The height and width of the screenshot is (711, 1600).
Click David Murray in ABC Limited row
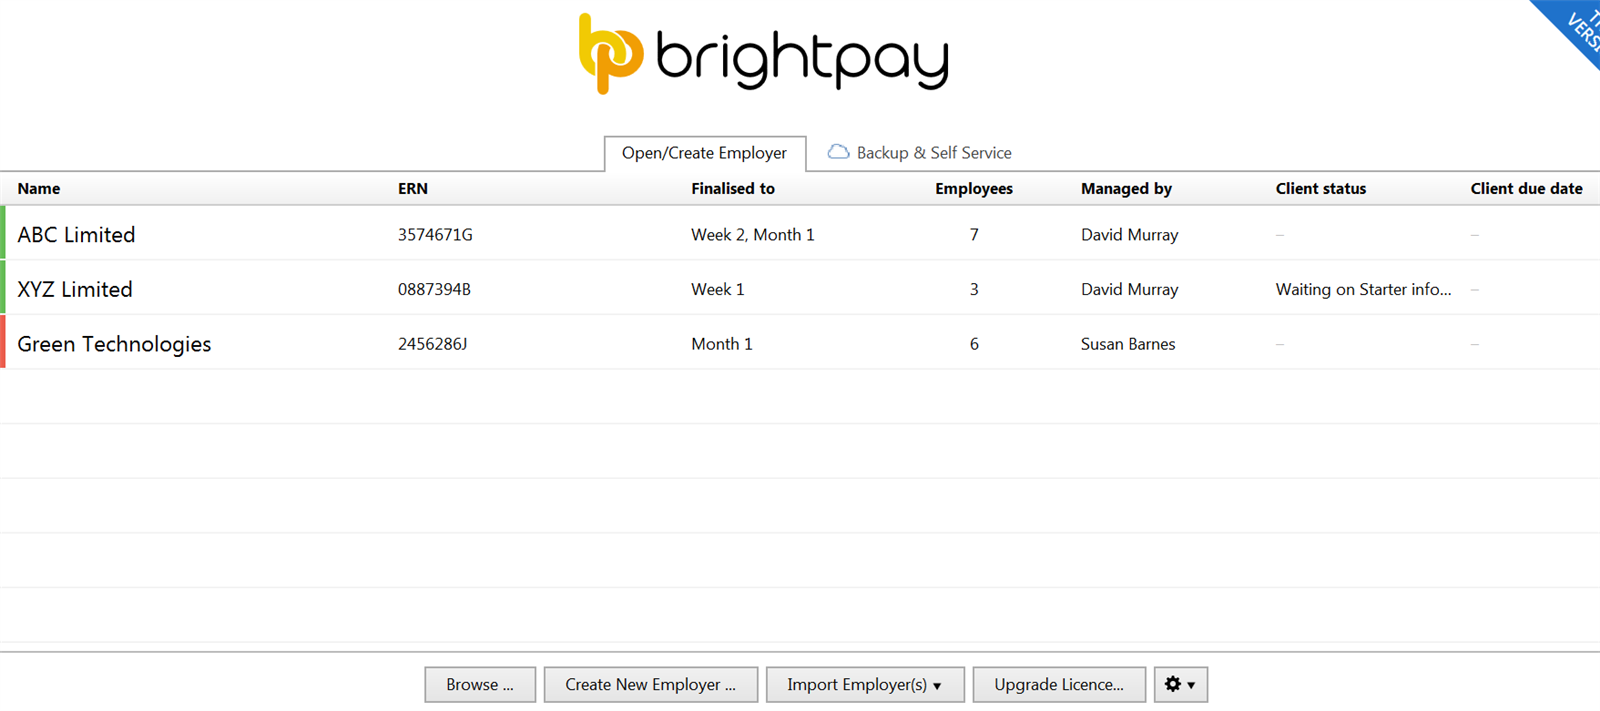point(1130,235)
